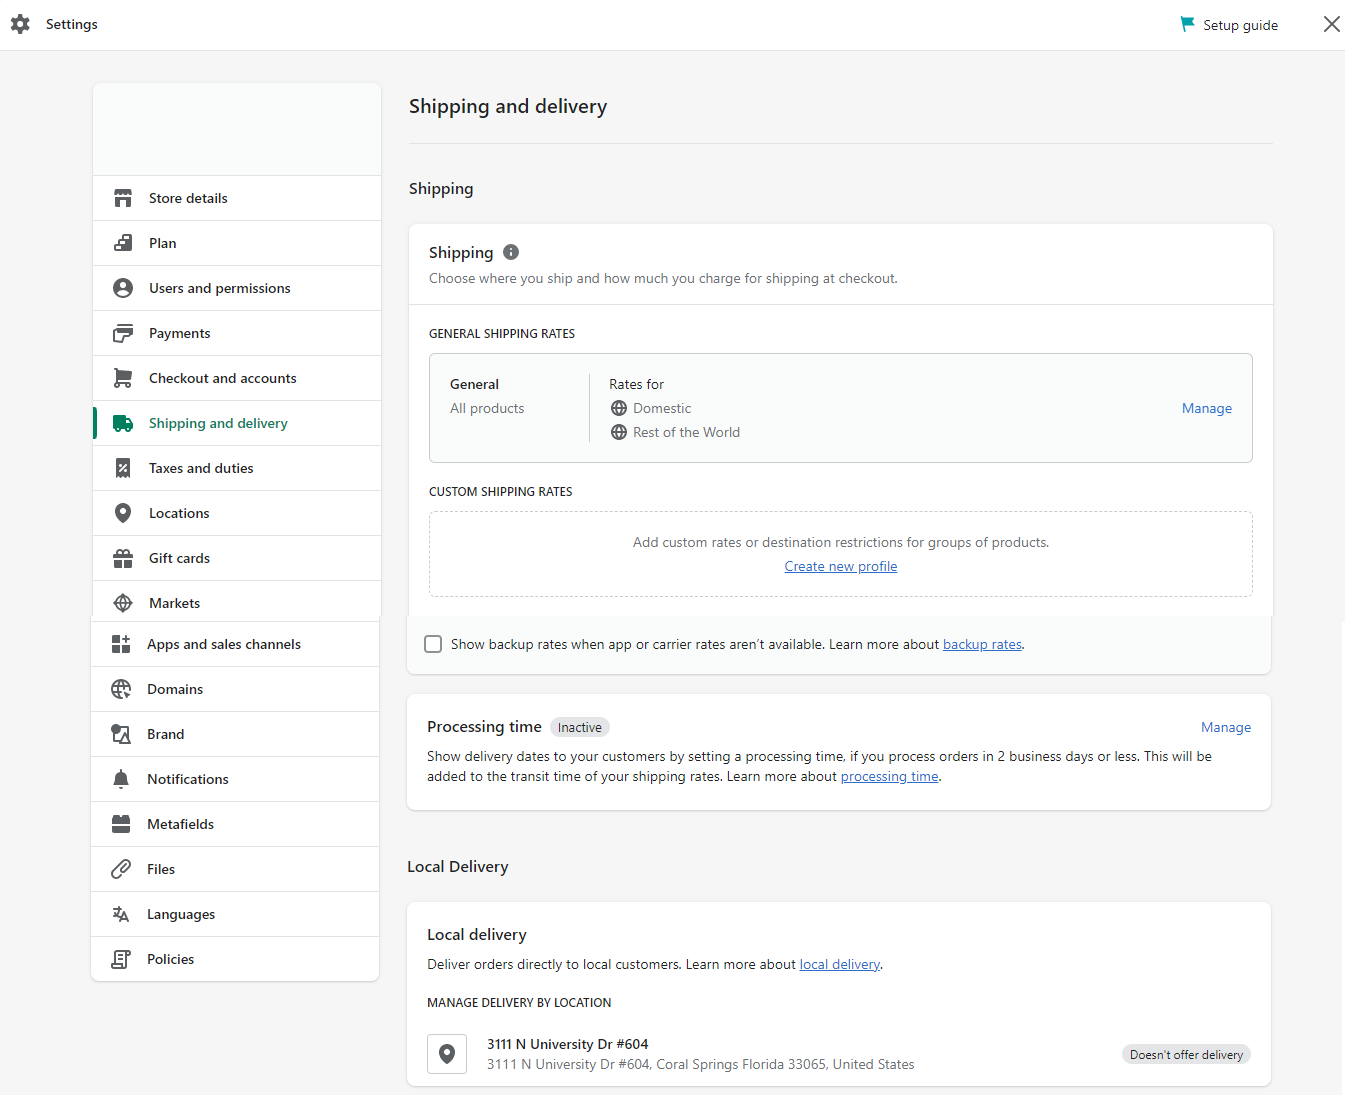Viewport: 1345px width, 1095px height.
Task: Click the Shipping and delivery truck icon
Action: pos(123,423)
